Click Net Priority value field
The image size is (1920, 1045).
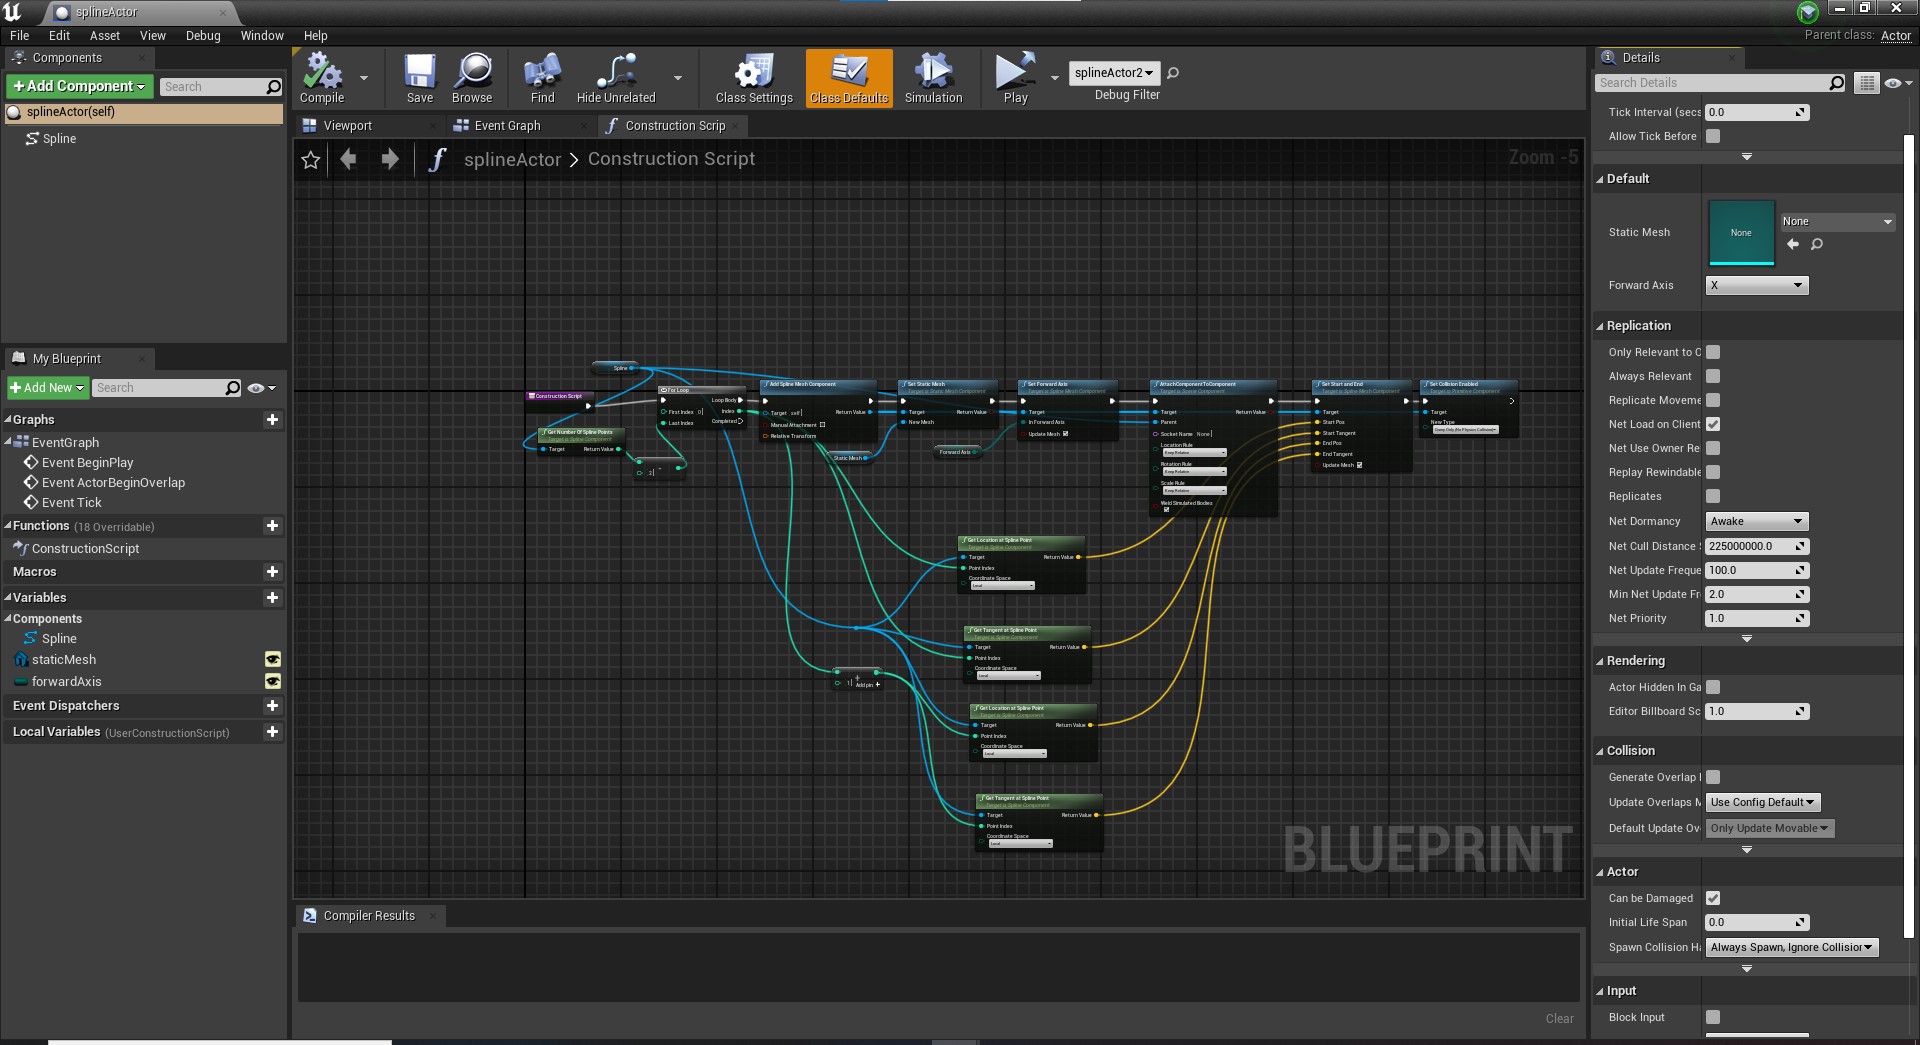tap(1757, 619)
